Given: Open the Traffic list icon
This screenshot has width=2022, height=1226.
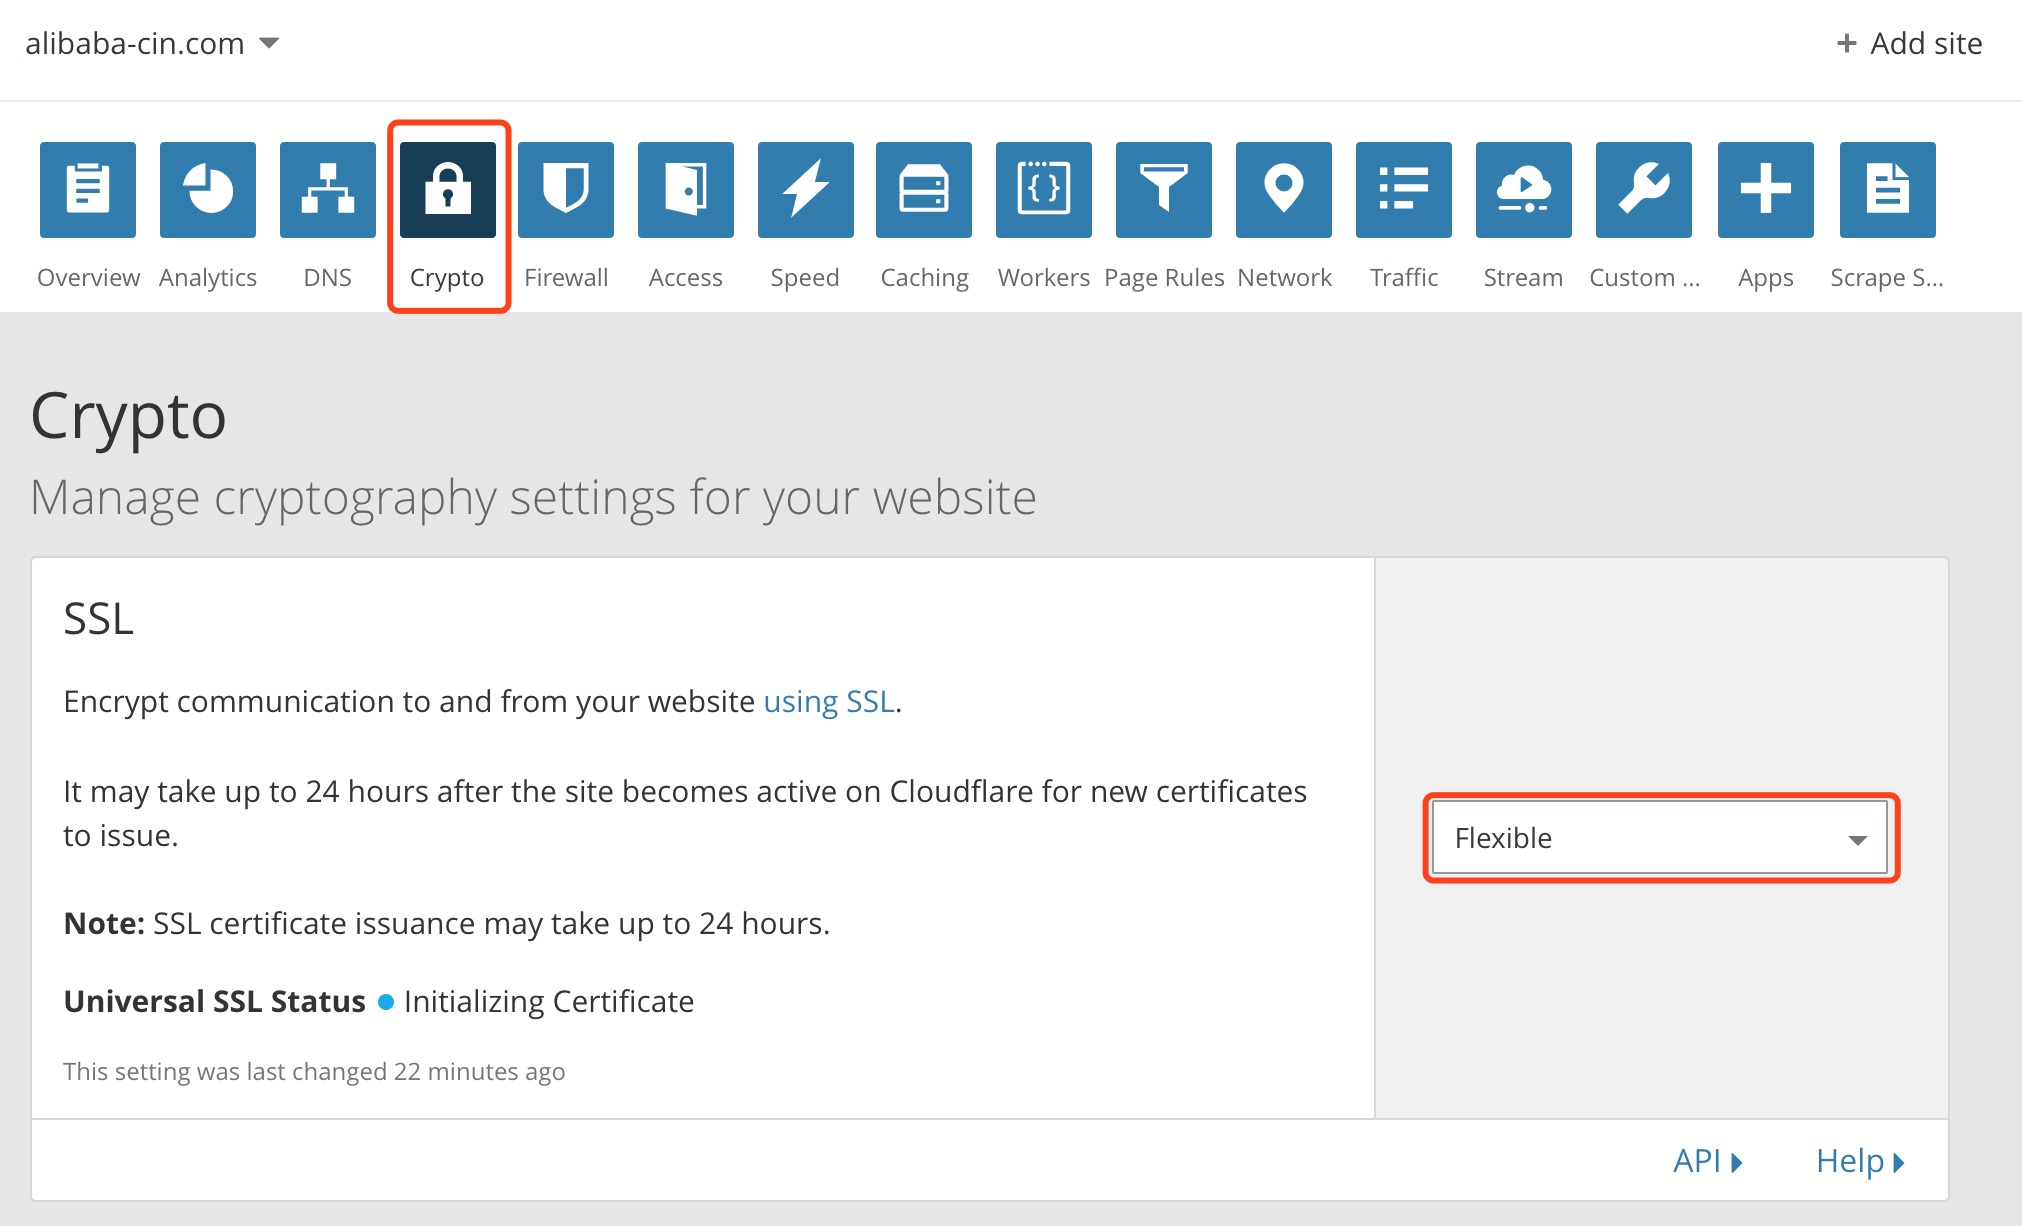Looking at the screenshot, I should 1402,189.
